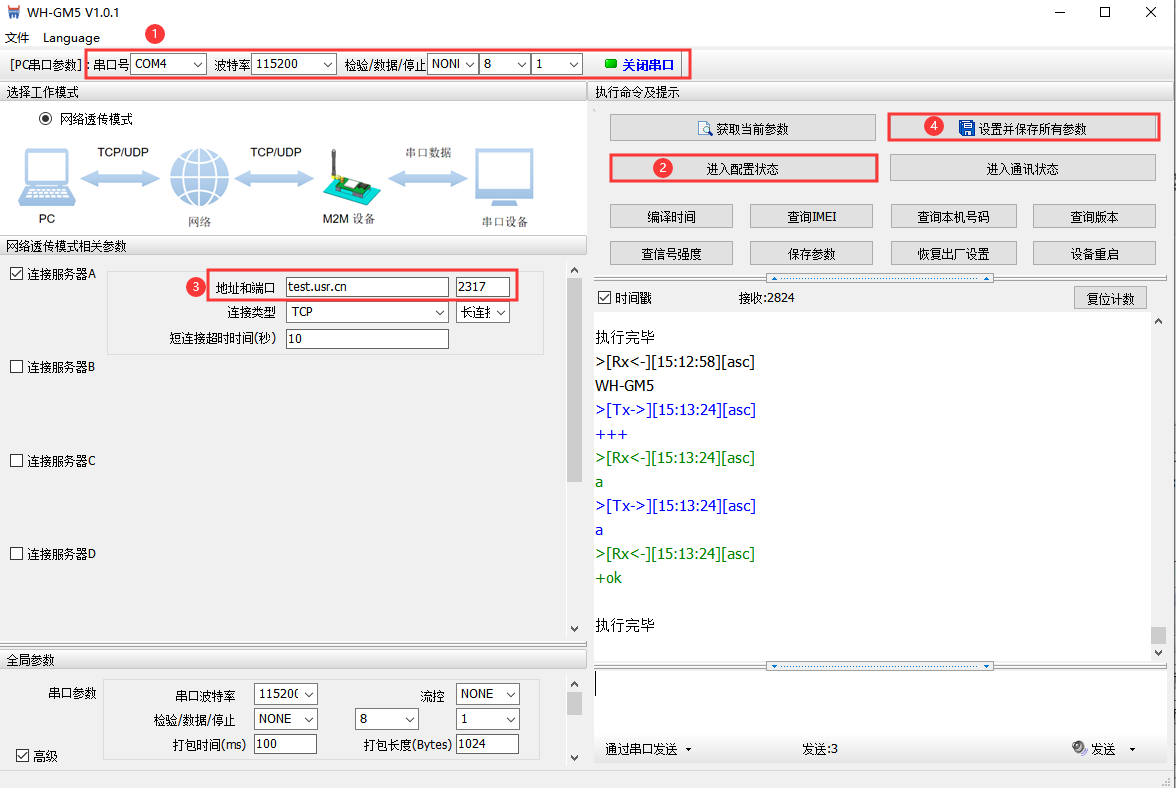This screenshot has width=1176, height=788.
Task: Click the save icon on set-all-parameters button
Action: tap(966, 128)
